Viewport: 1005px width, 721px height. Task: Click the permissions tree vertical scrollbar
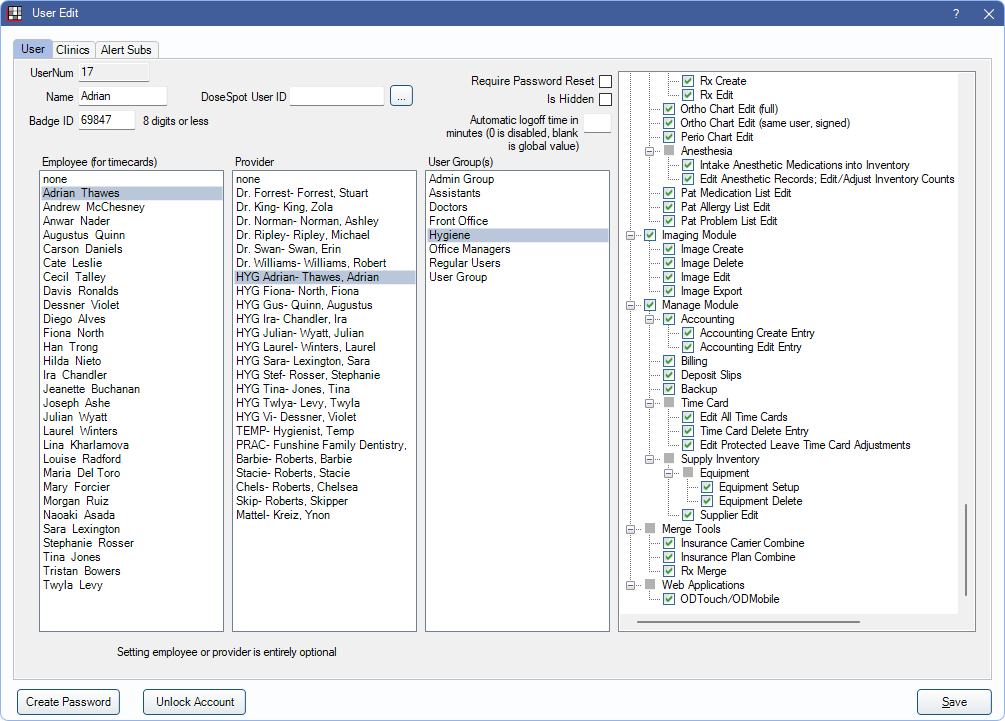click(x=965, y=549)
